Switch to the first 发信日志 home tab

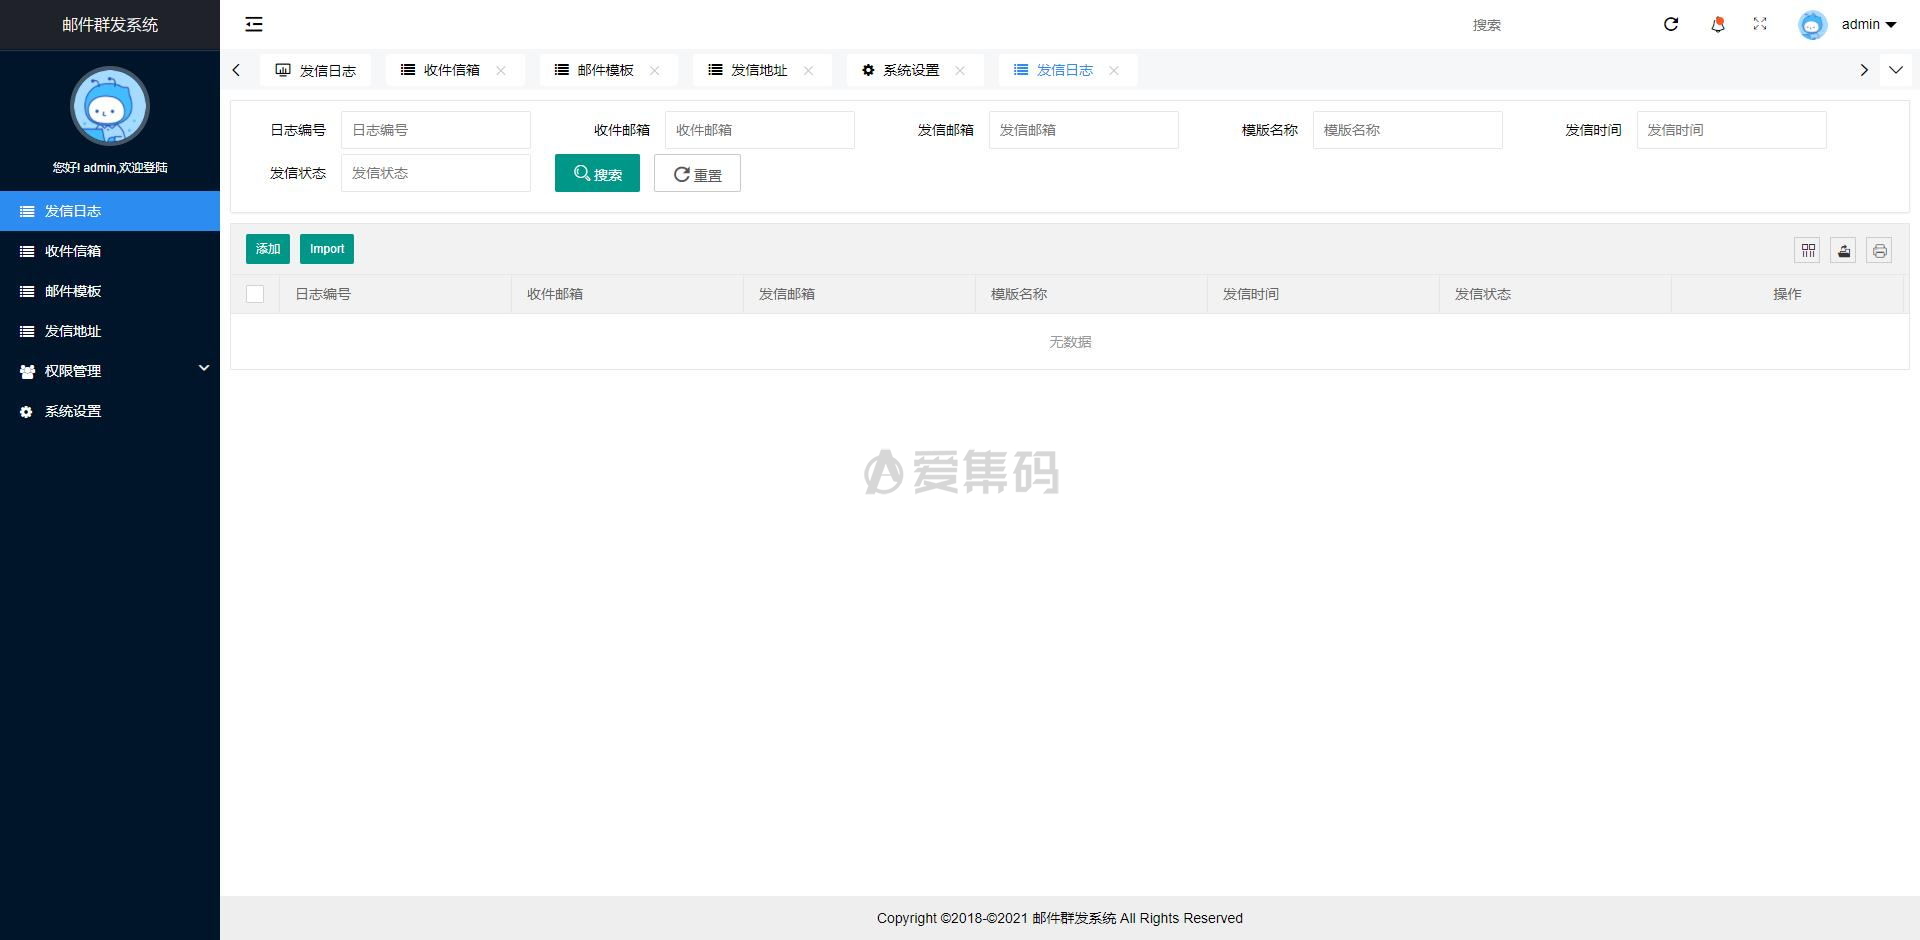tap(316, 70)
